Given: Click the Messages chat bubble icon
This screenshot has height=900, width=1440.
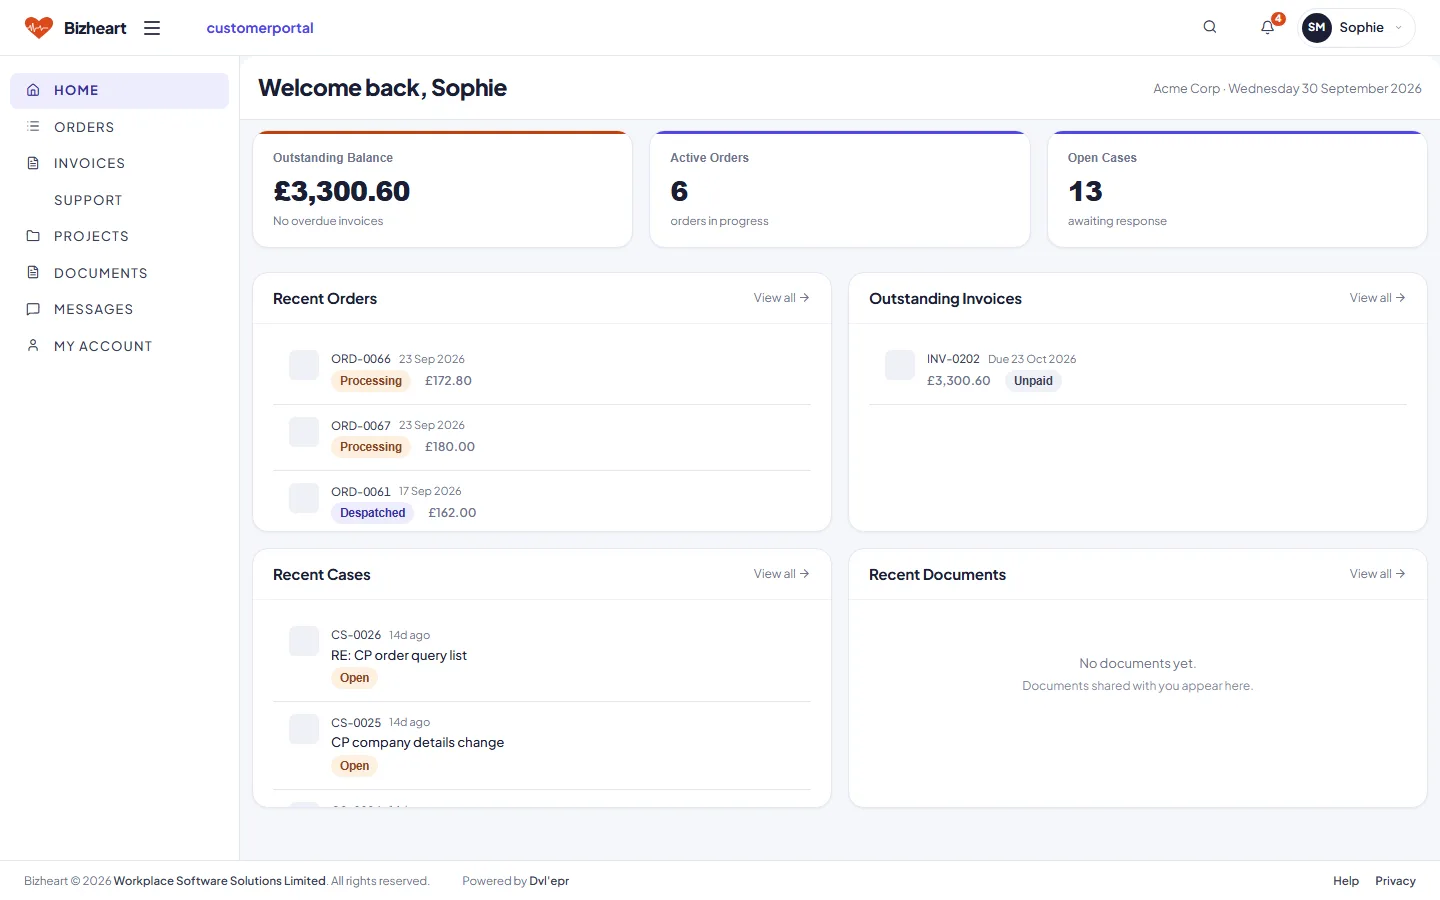Looking at the screenshot, I should (33, 309).
